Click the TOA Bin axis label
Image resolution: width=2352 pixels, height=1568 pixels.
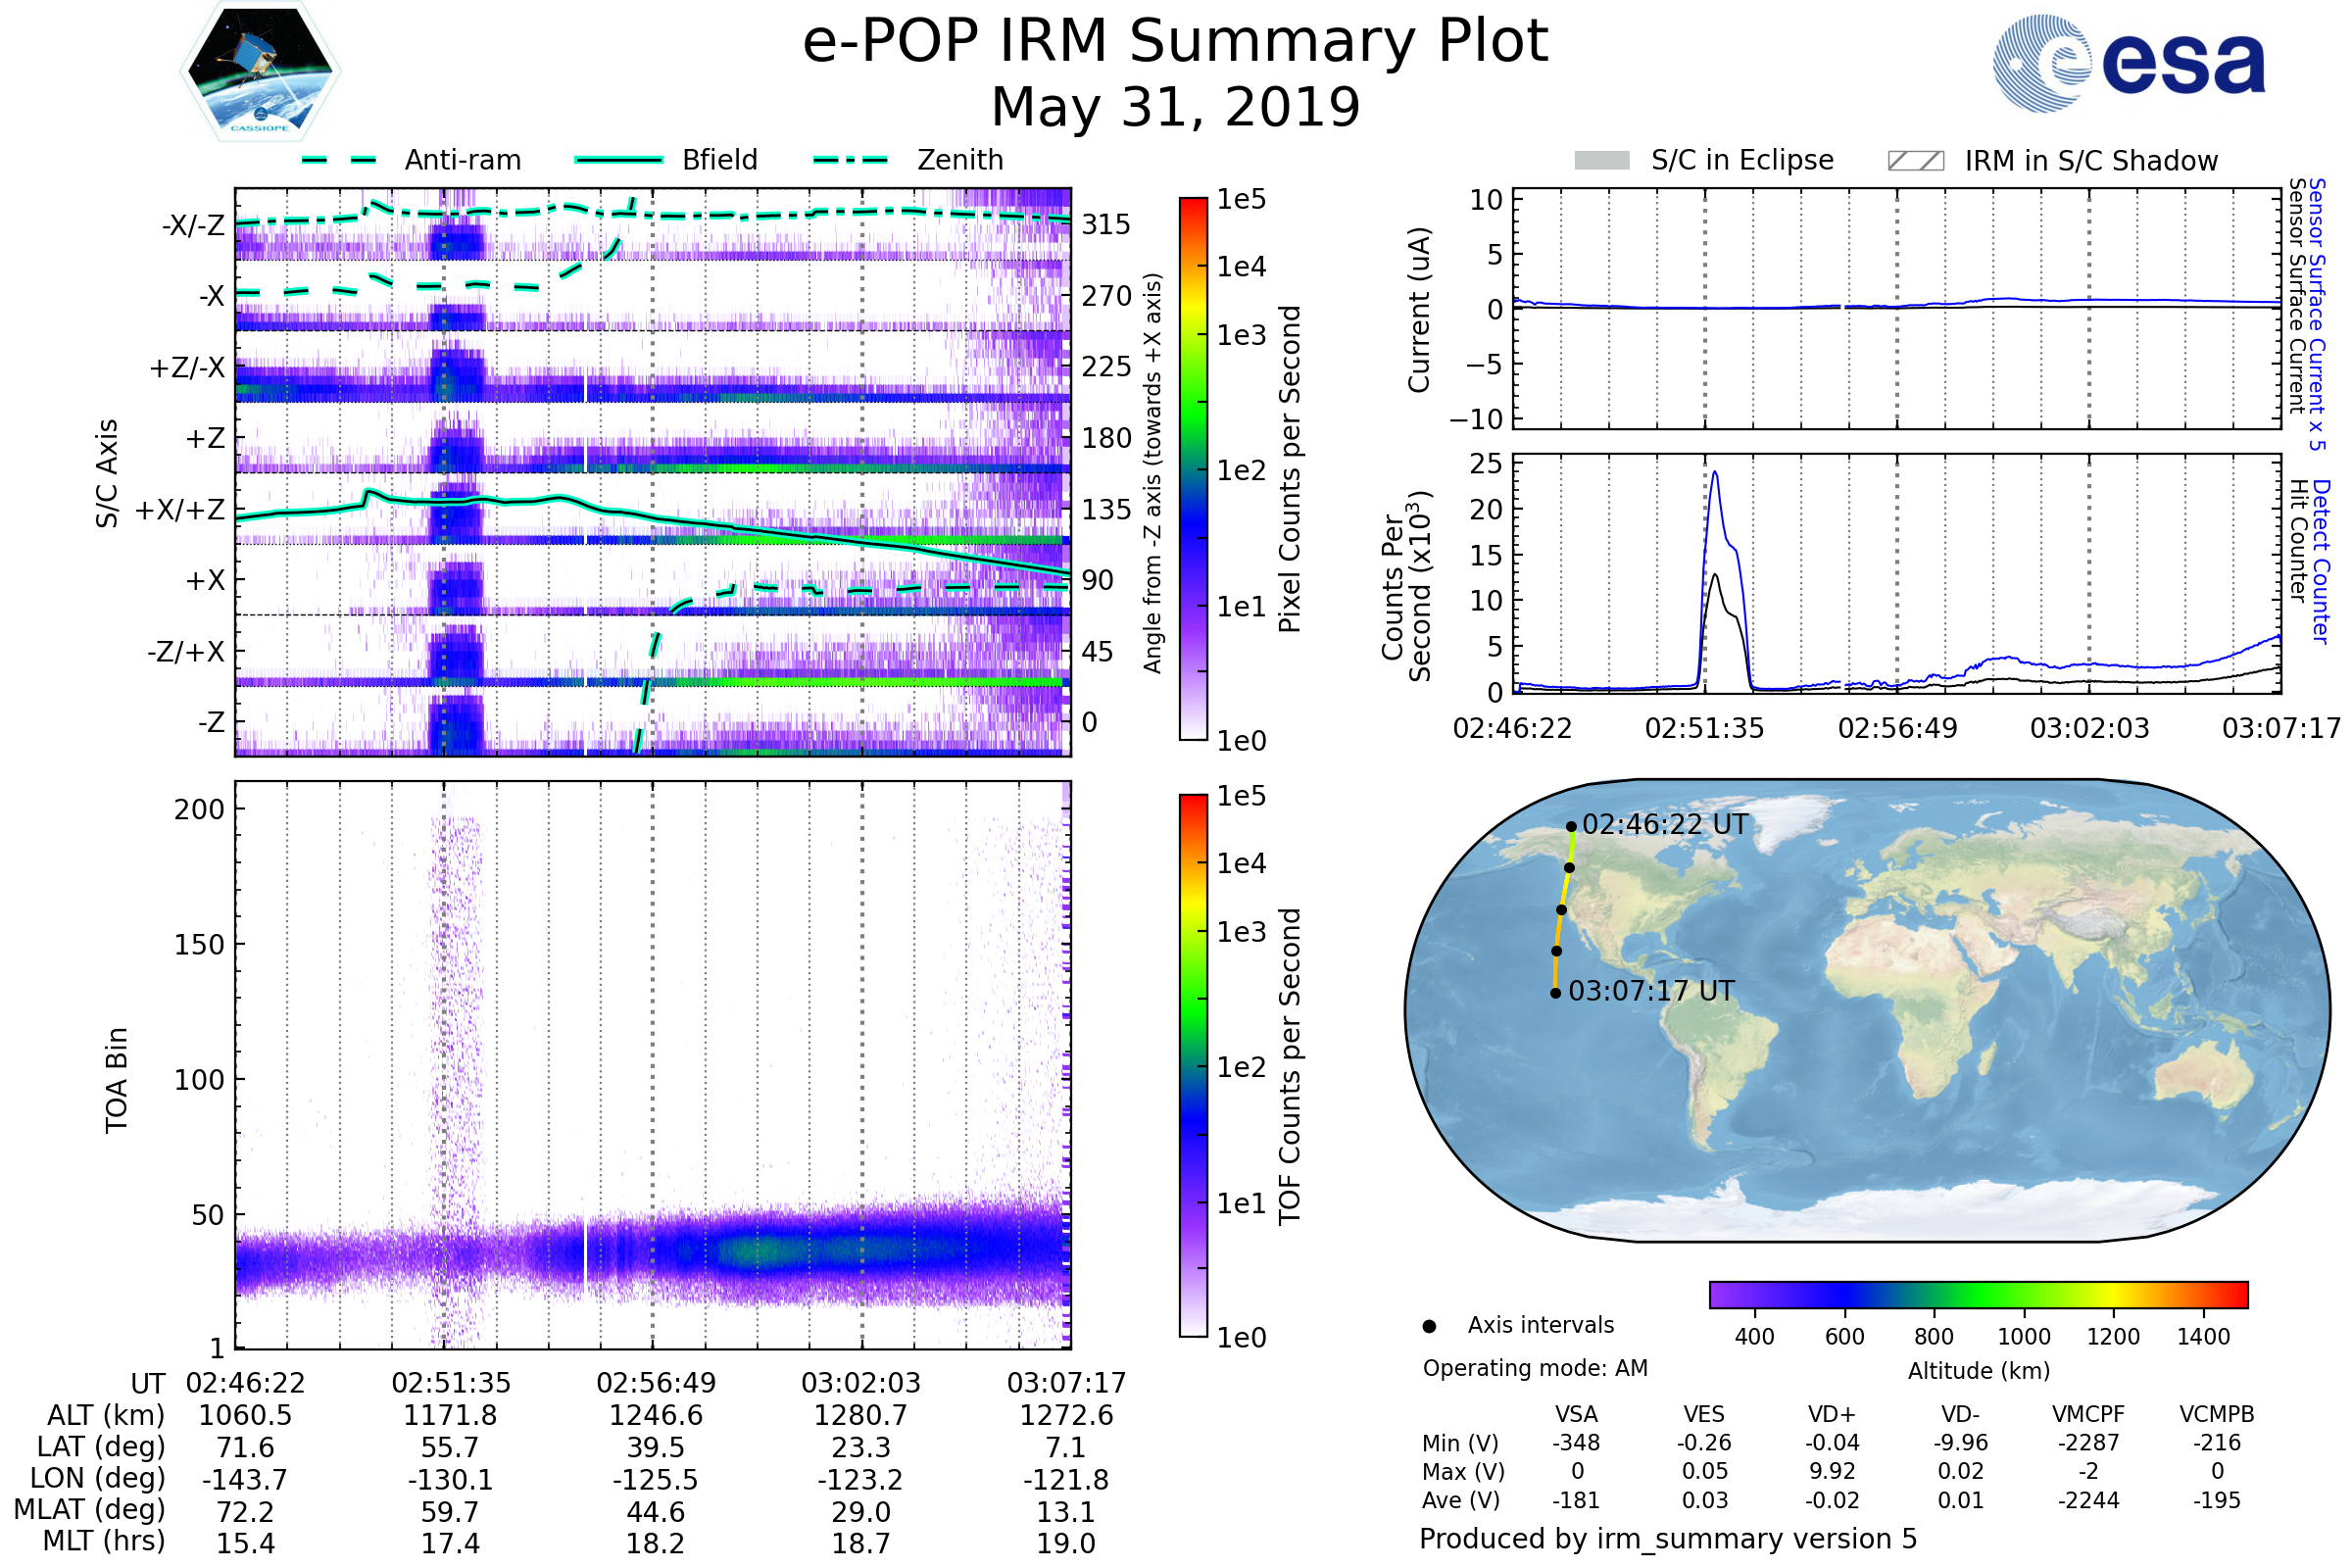[x=117, y=1080]
